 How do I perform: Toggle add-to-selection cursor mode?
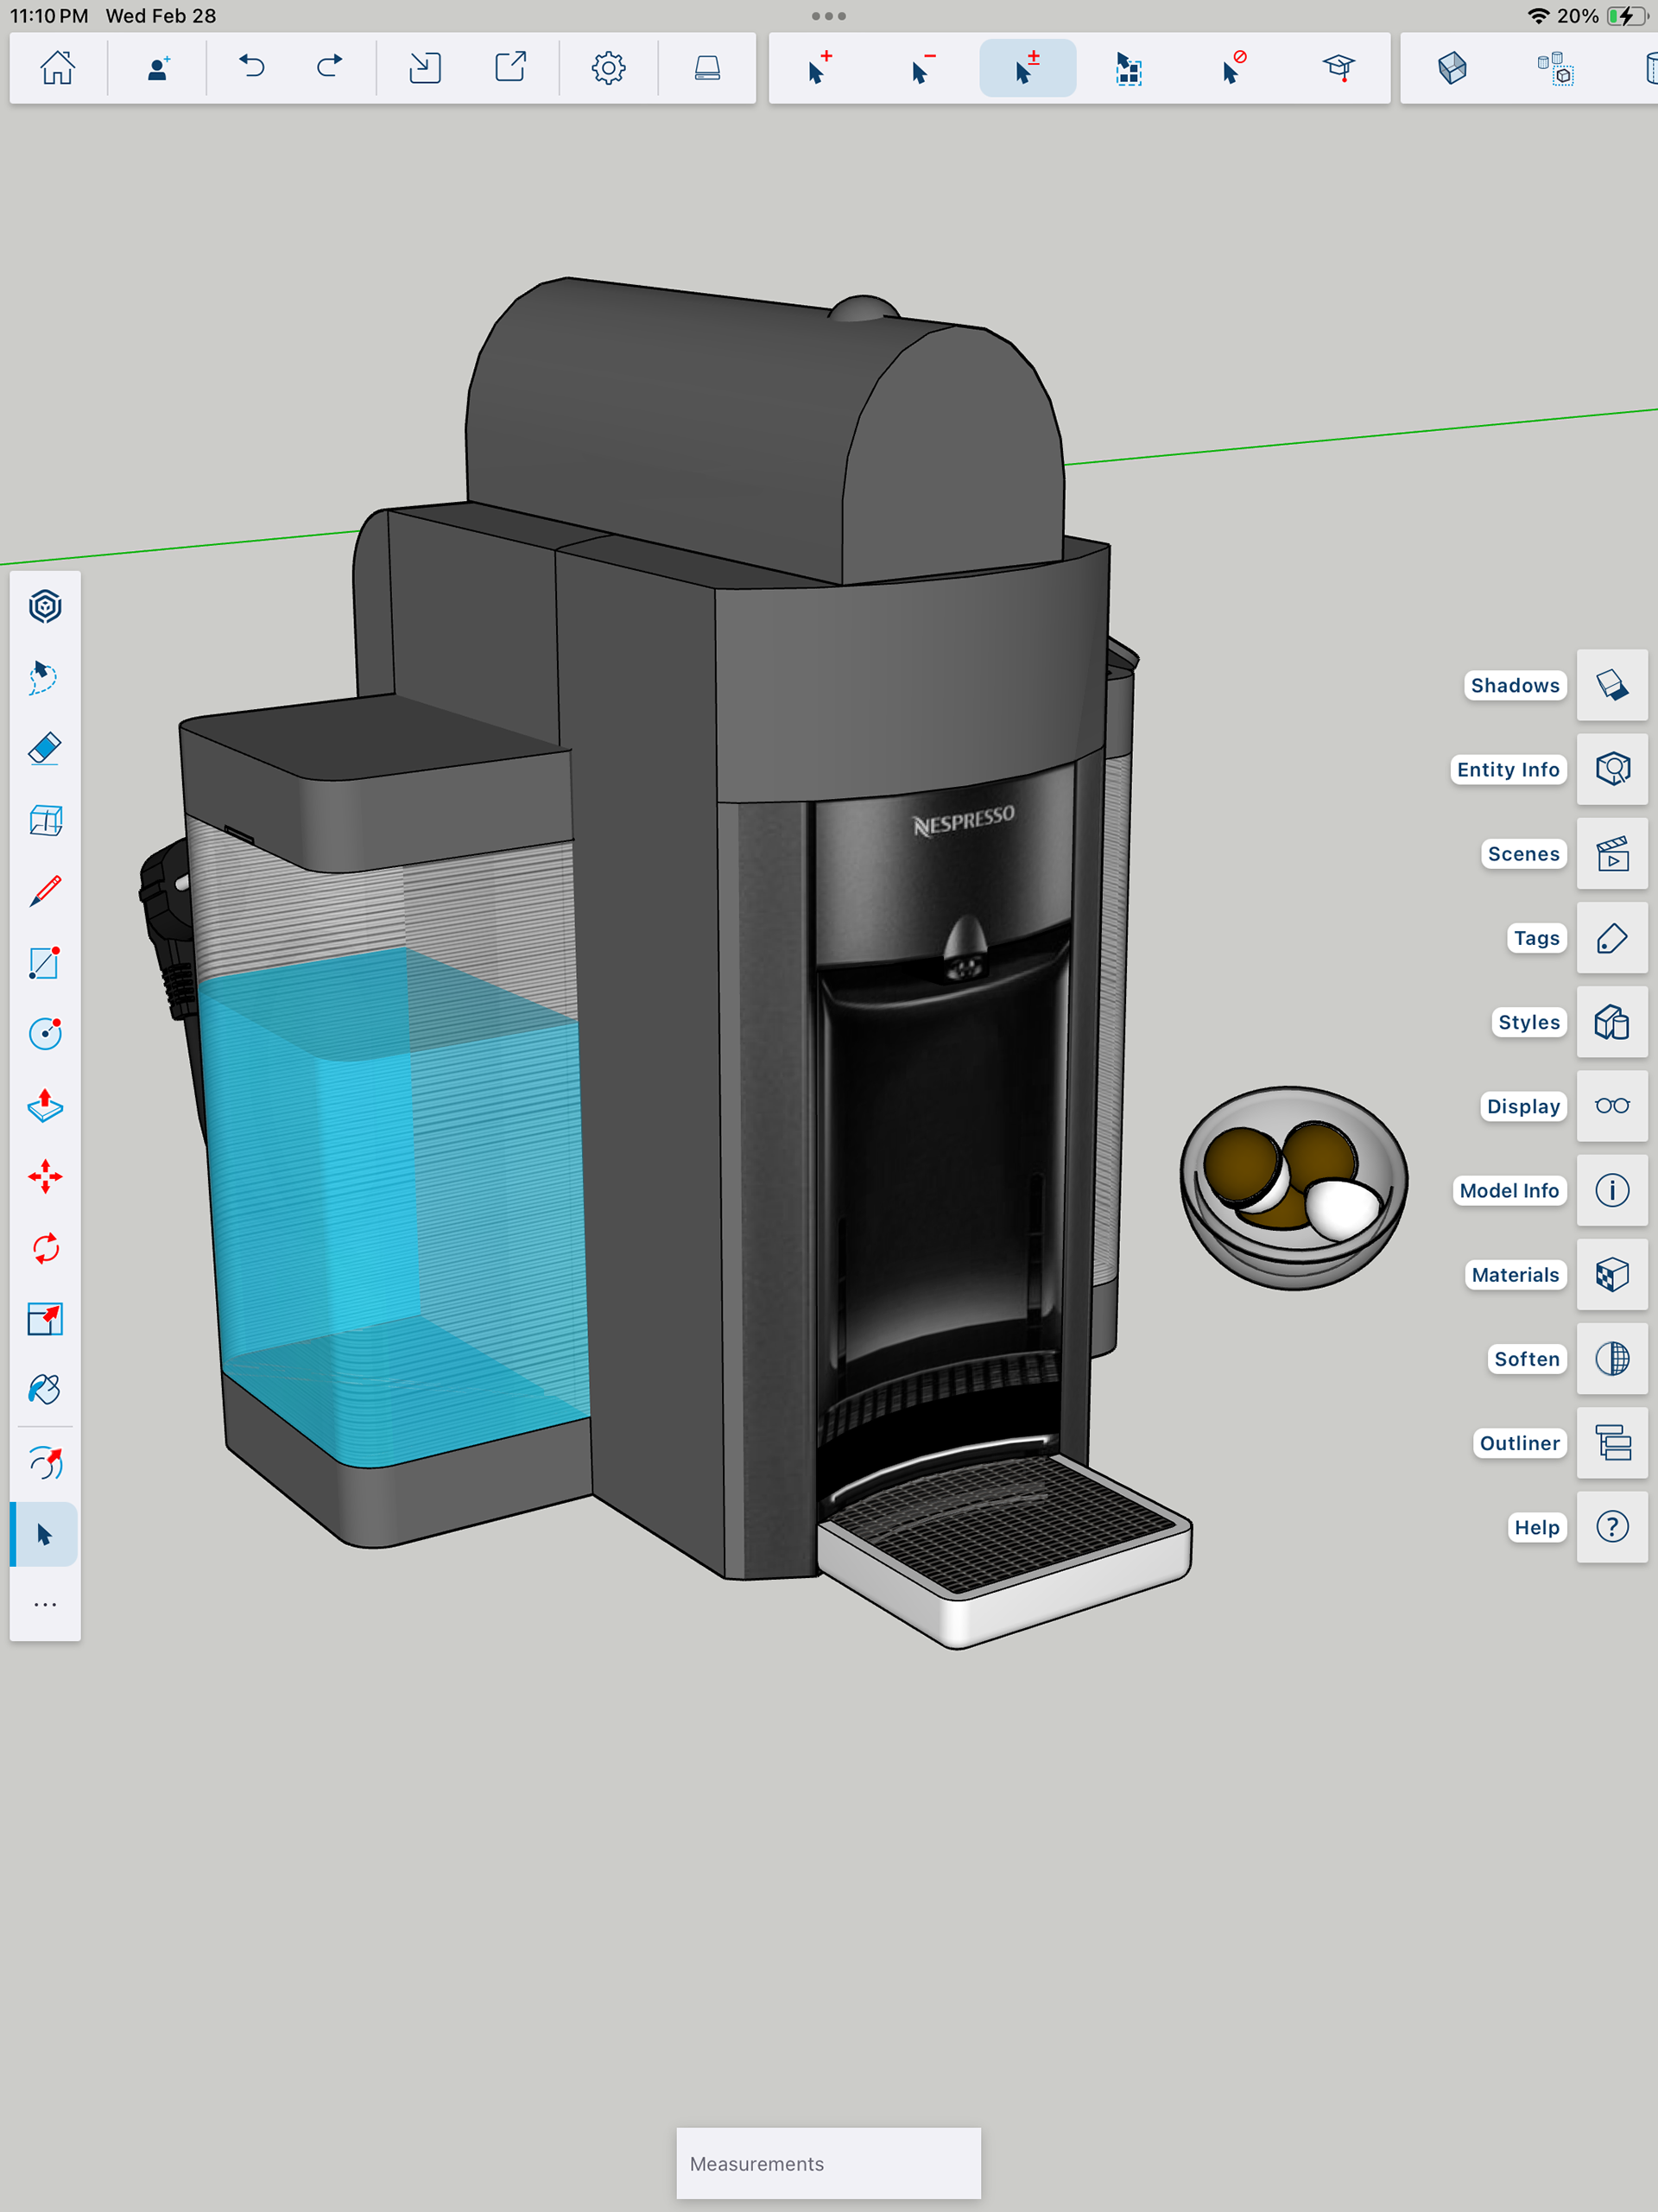[x=819, y=68]
